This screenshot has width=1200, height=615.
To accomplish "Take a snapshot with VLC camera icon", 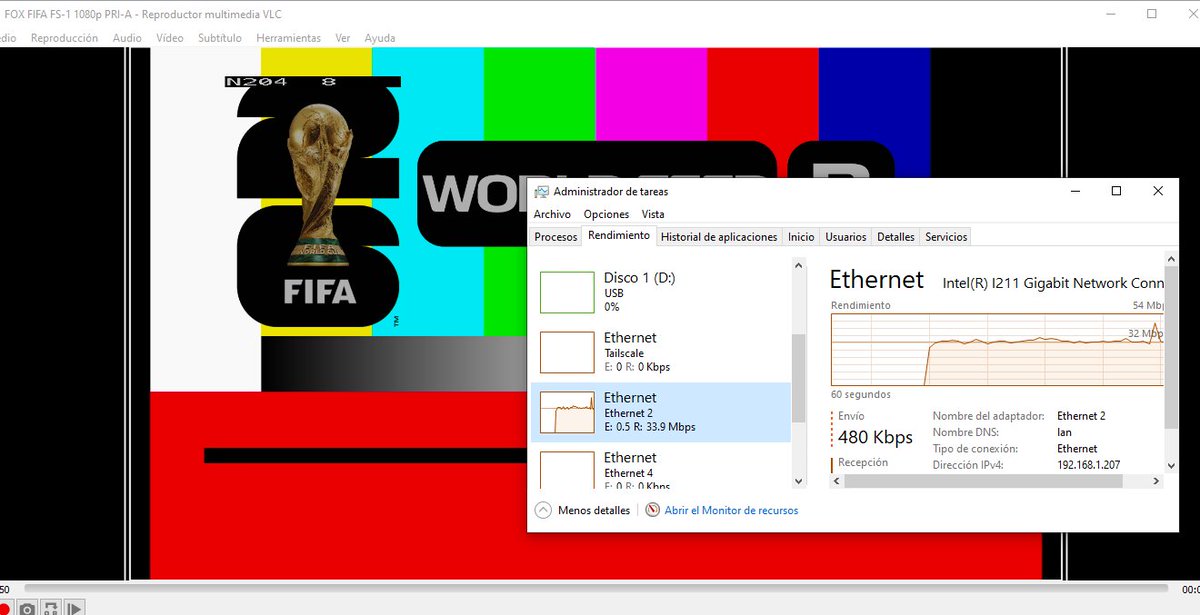I will click(x=27, y=607).
